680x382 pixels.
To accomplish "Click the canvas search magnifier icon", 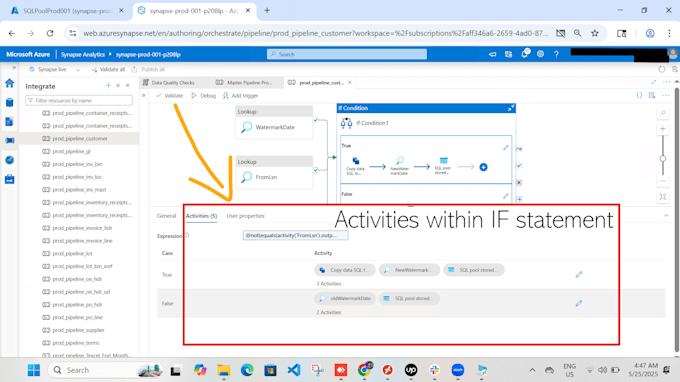I will point(663,113).
